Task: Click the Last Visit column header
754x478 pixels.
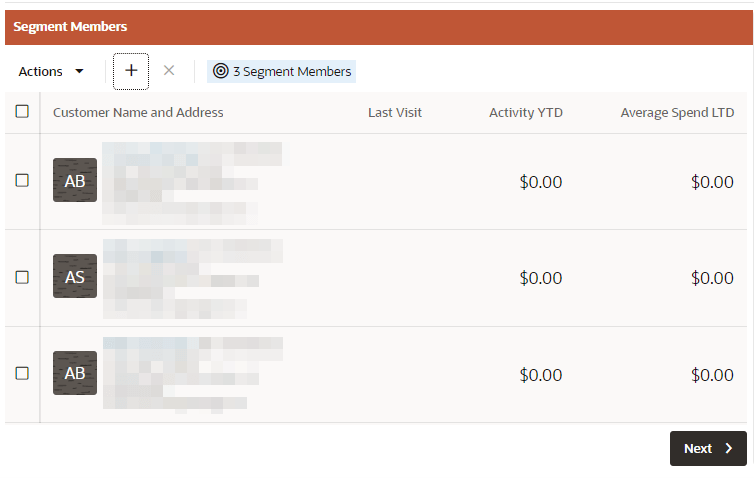Action: point(395,113)
